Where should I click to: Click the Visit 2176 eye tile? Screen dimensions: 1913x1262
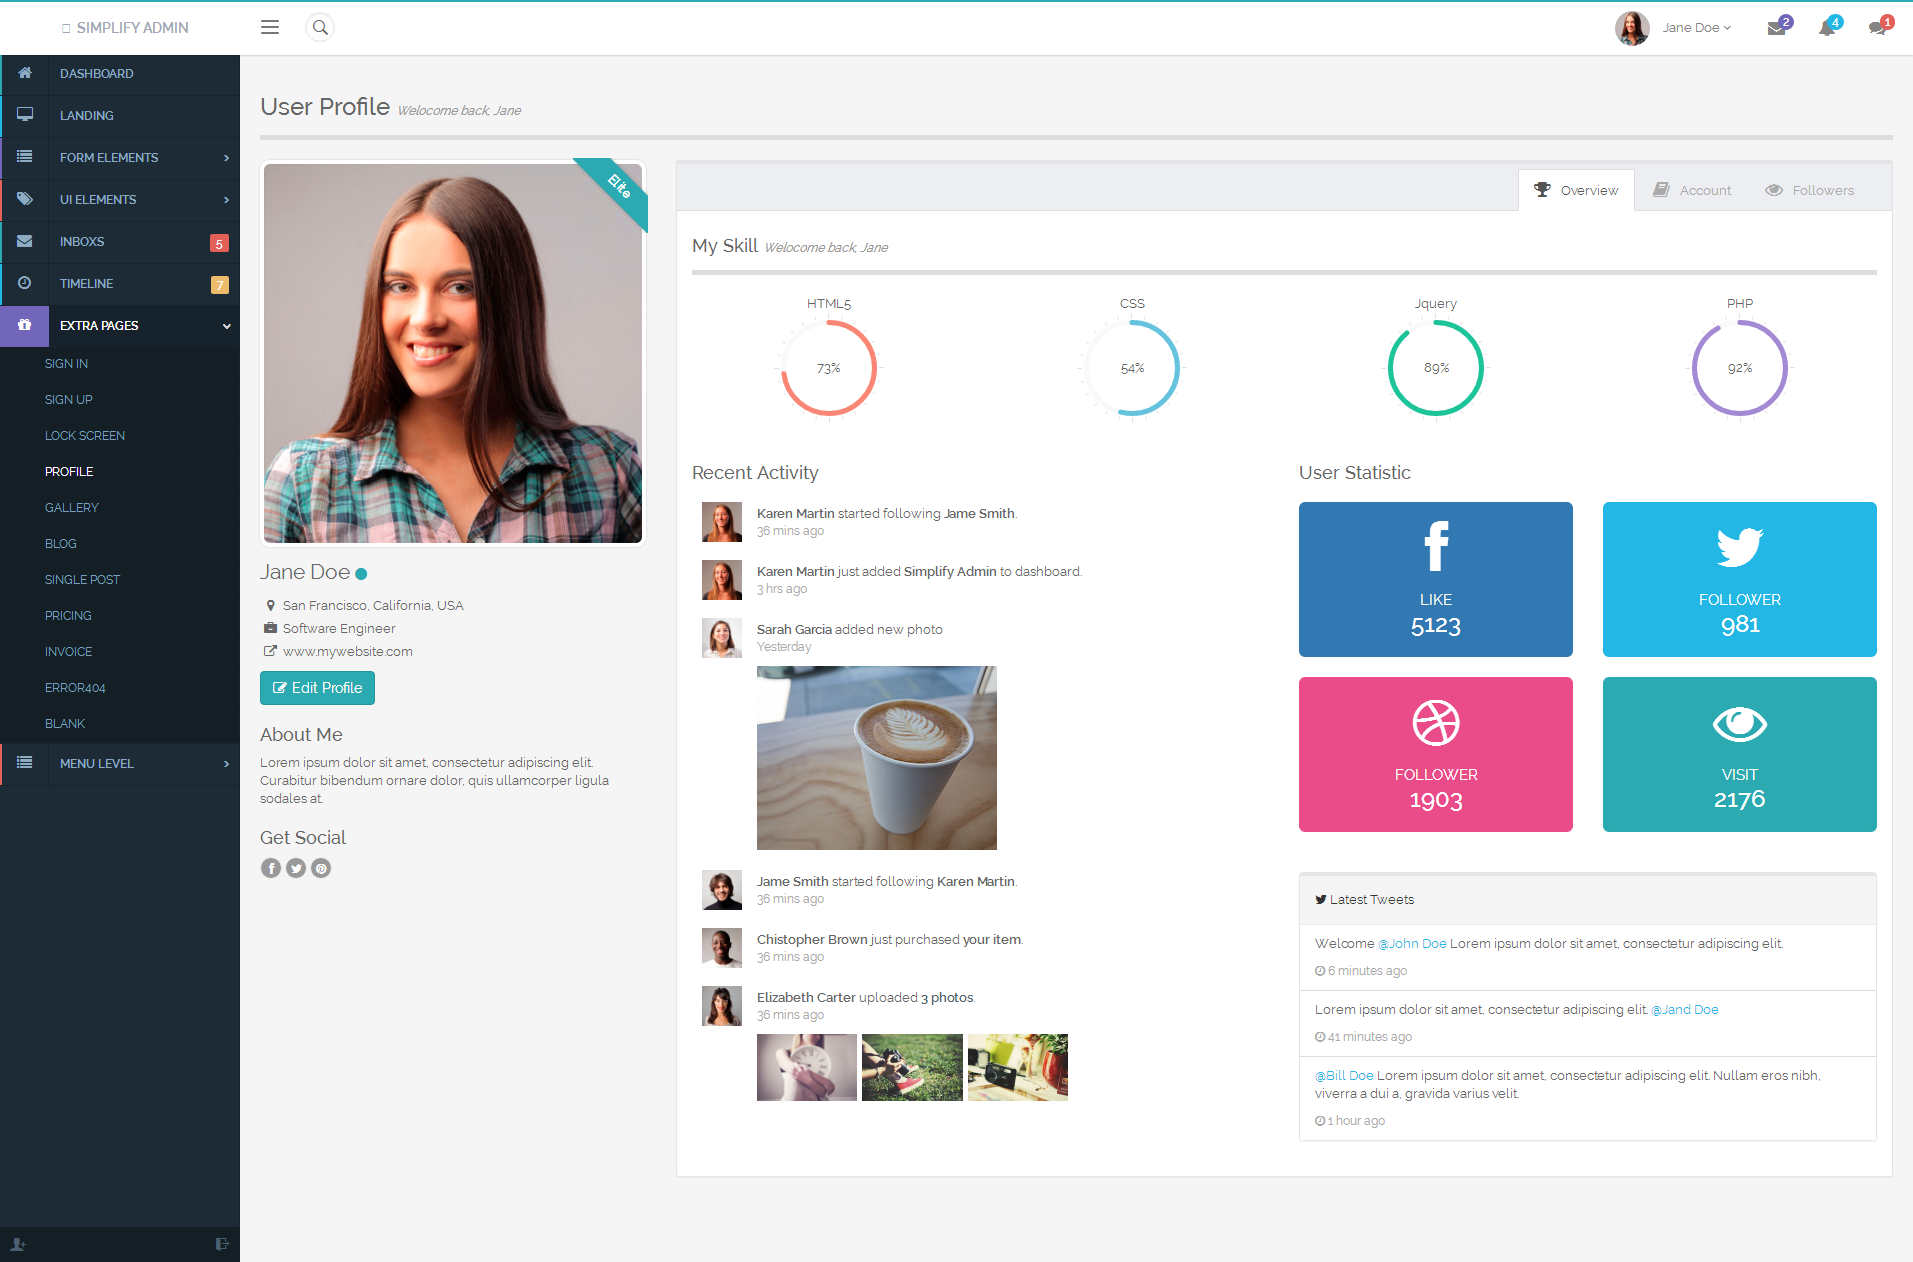coord(1739,754)
